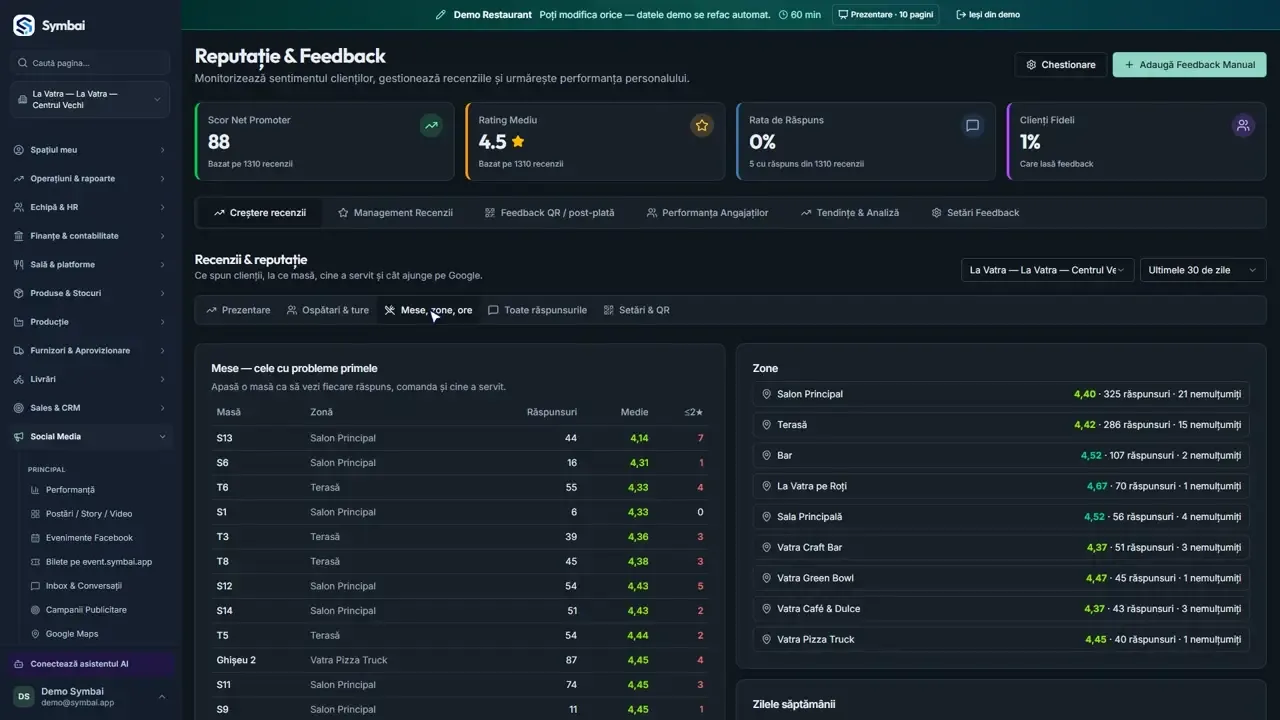Click the trend icon in Scor Net Promoter card
Screen dimensions: 1280x720
[x=431, y=125]
